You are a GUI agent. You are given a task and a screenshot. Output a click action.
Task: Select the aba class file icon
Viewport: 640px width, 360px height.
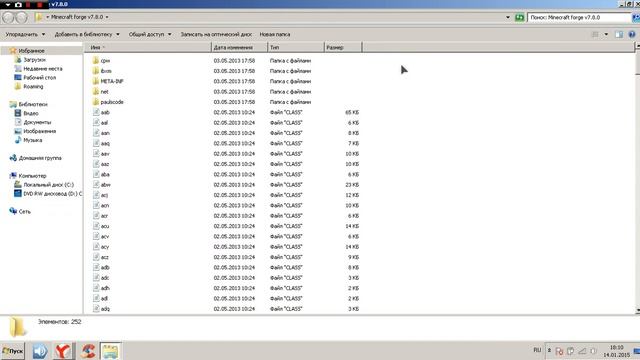[x=96, y=174]
